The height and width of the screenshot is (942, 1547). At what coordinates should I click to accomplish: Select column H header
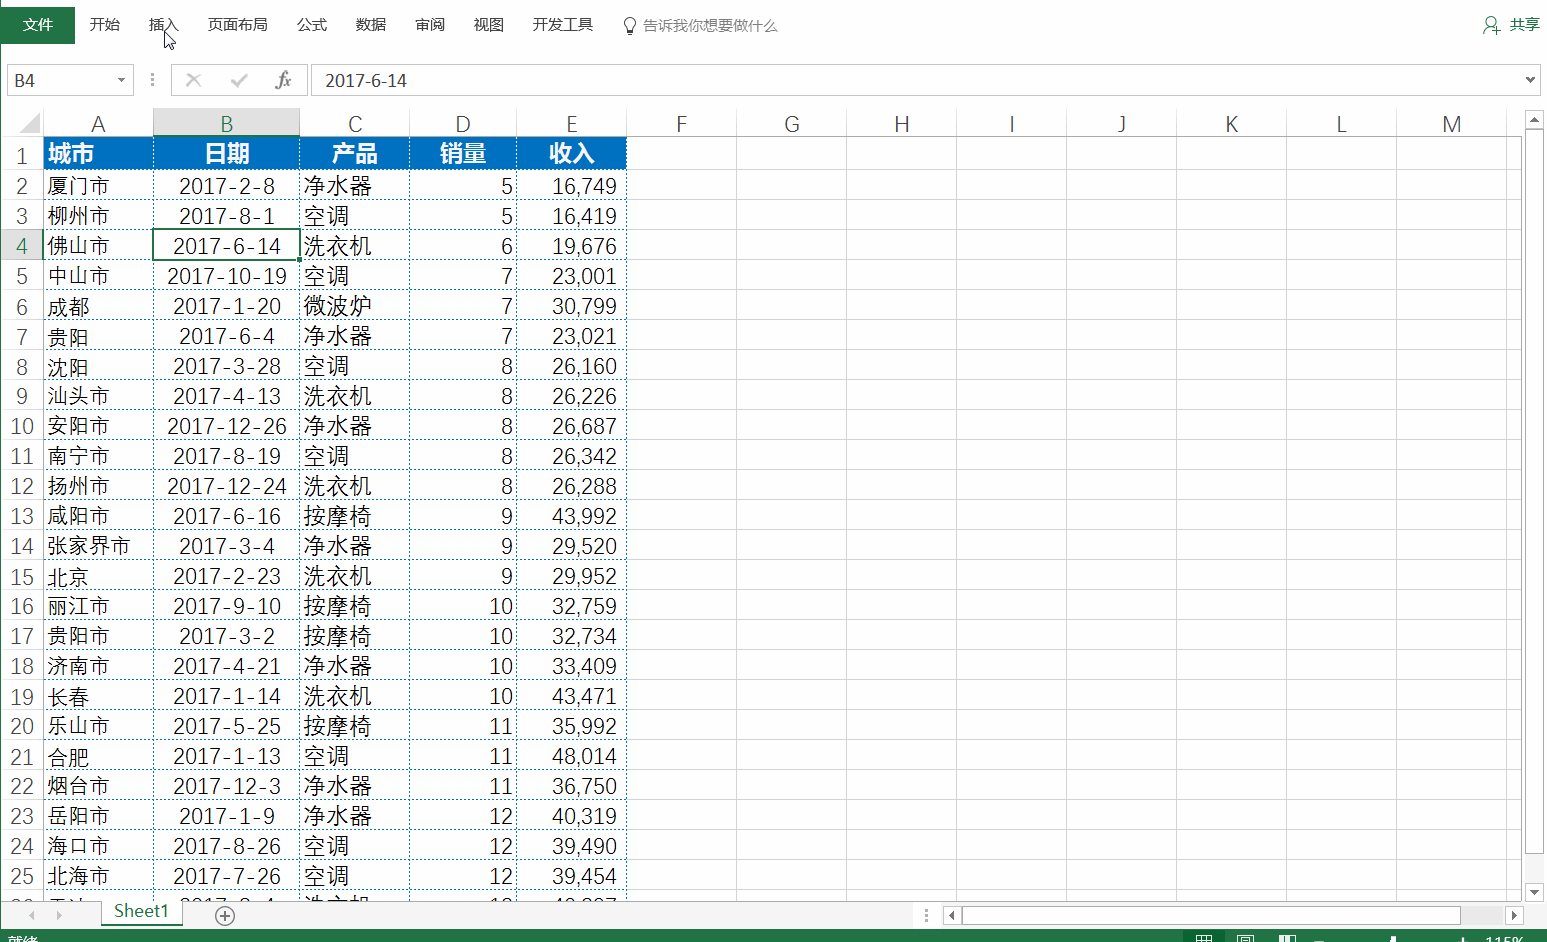pos(902,124)
